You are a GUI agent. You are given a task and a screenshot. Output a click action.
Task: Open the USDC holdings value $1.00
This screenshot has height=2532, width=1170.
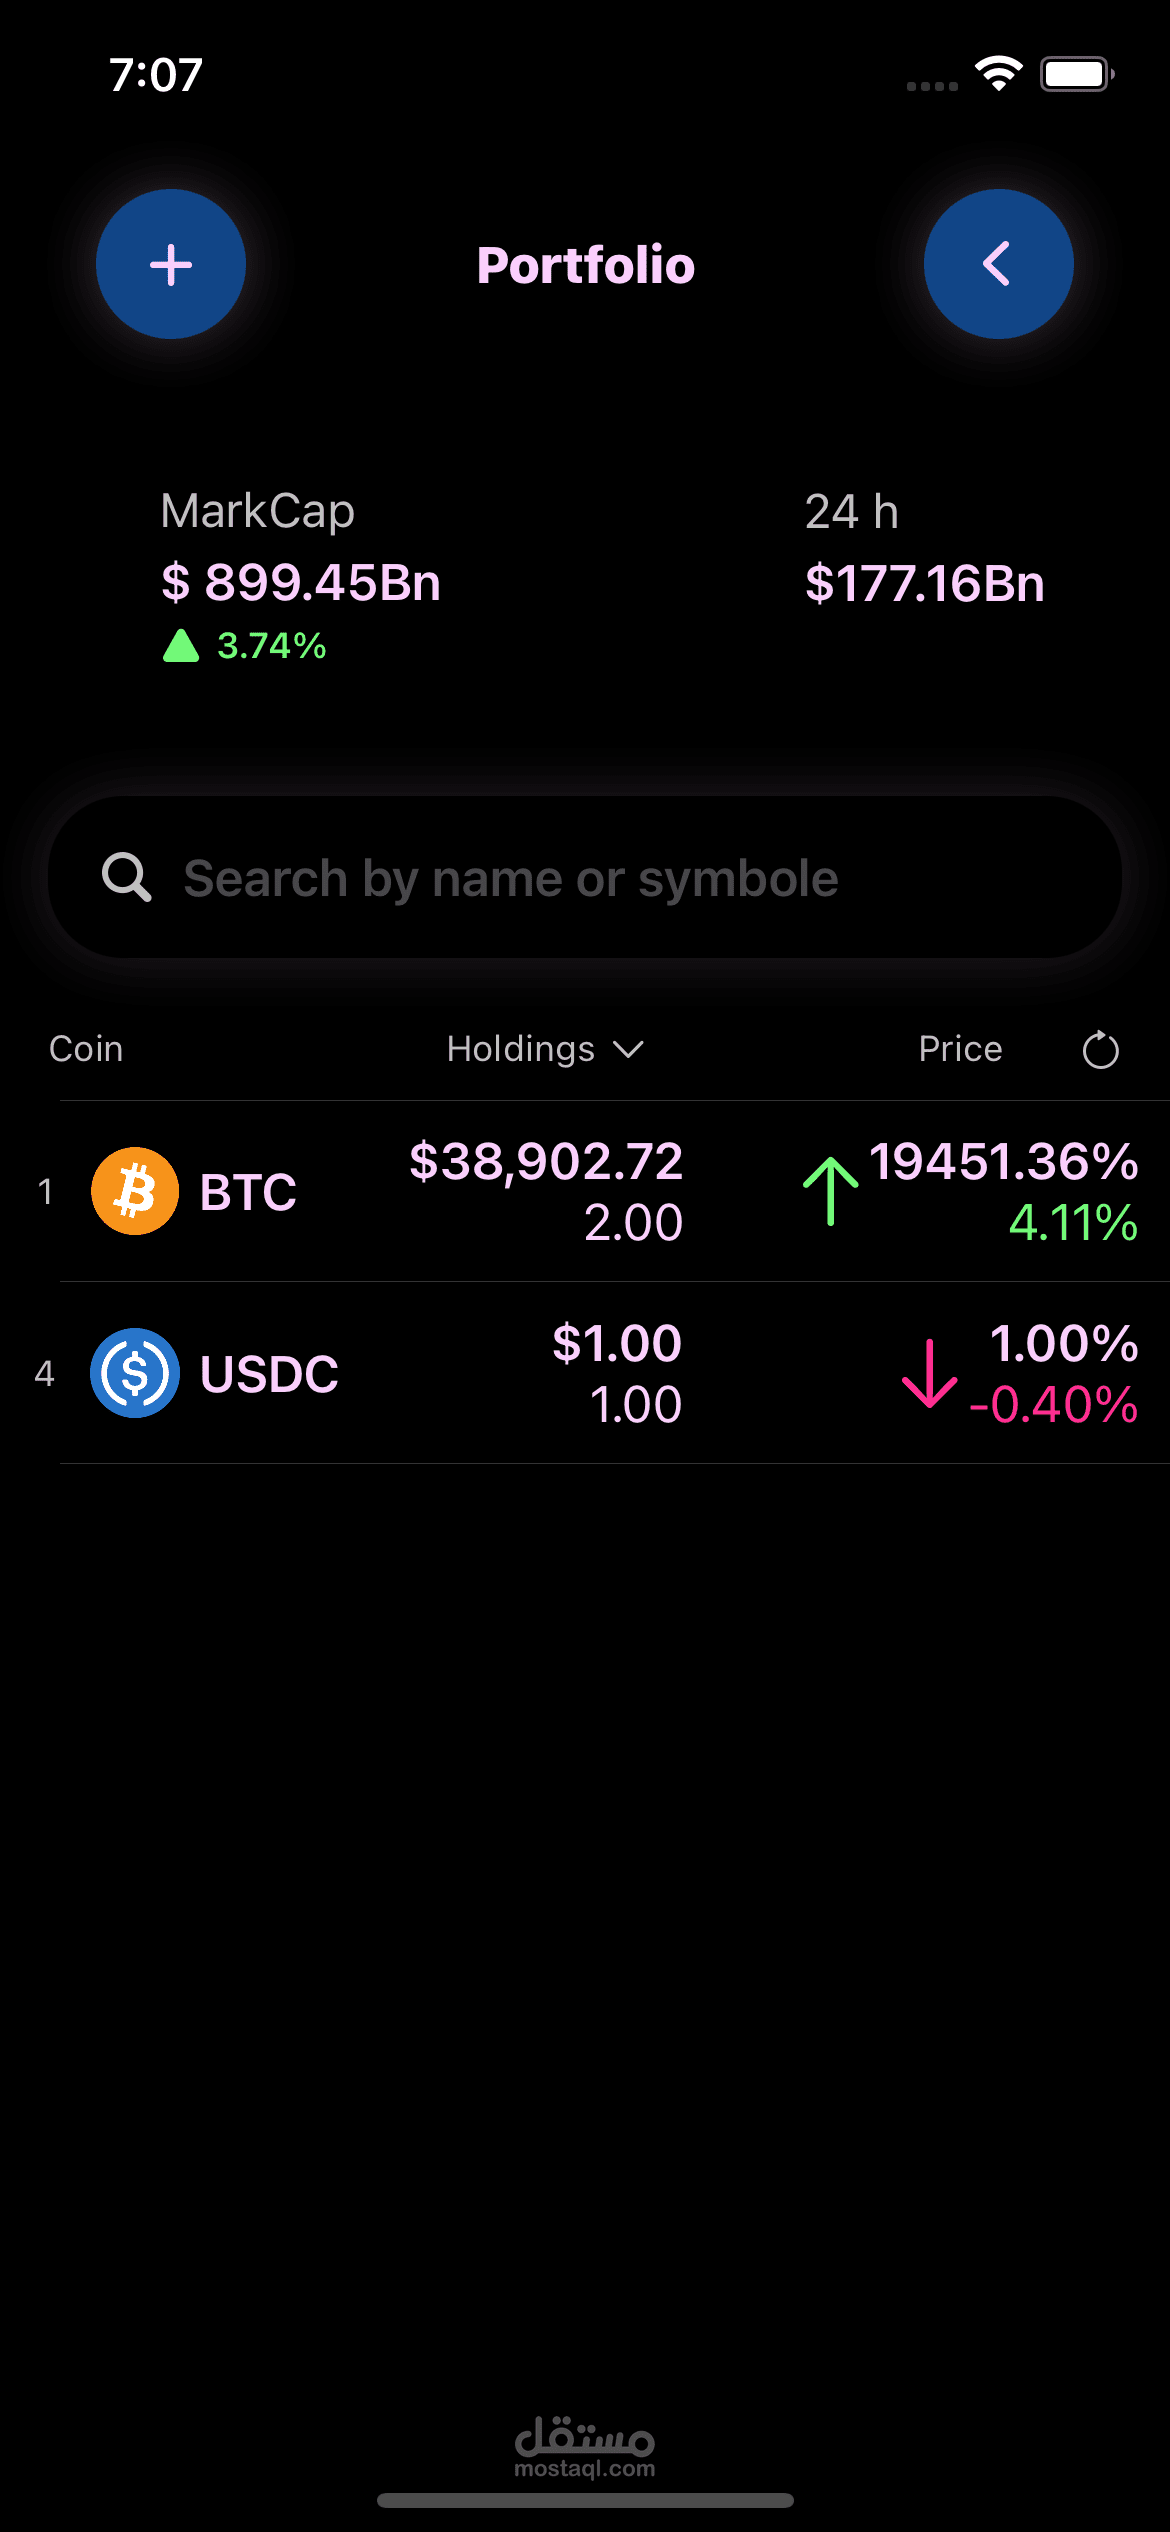point(617,1343)
